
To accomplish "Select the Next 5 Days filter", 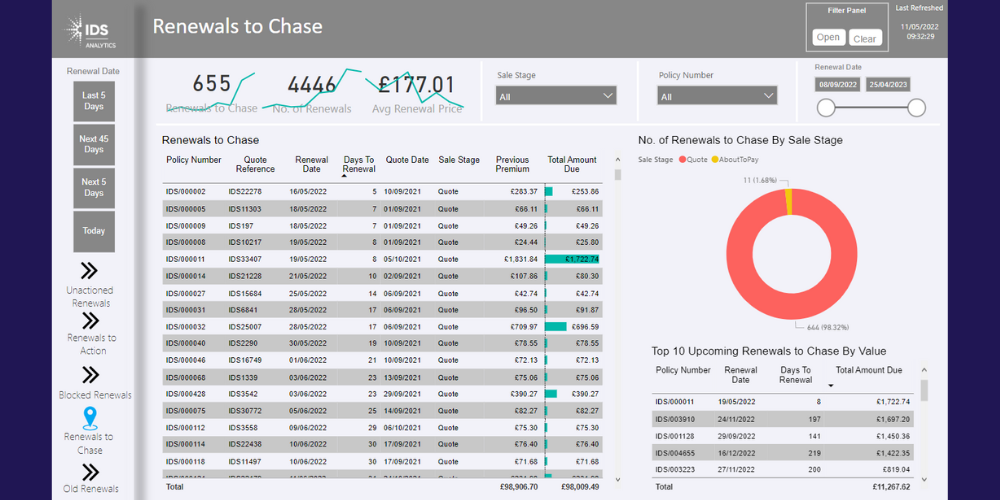I will pyautogui.click(x=94, y=187).
